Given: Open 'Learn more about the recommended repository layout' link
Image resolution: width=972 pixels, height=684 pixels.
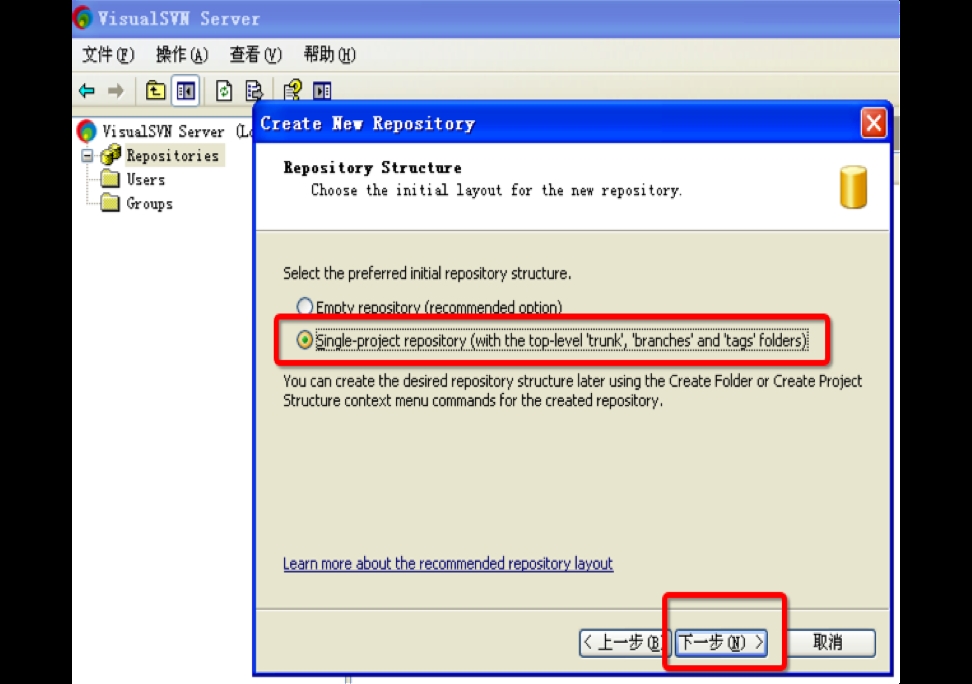Looking at the screenshot, I should click(x=448, y=564).
